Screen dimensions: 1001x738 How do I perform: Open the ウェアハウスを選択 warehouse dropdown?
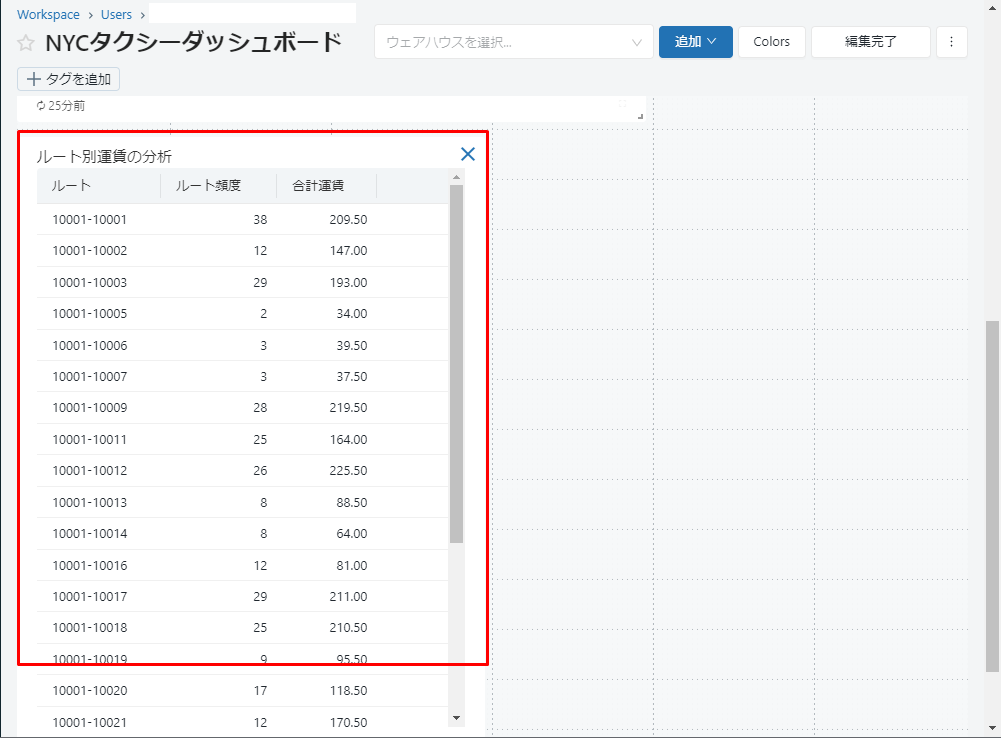[513, 42]
